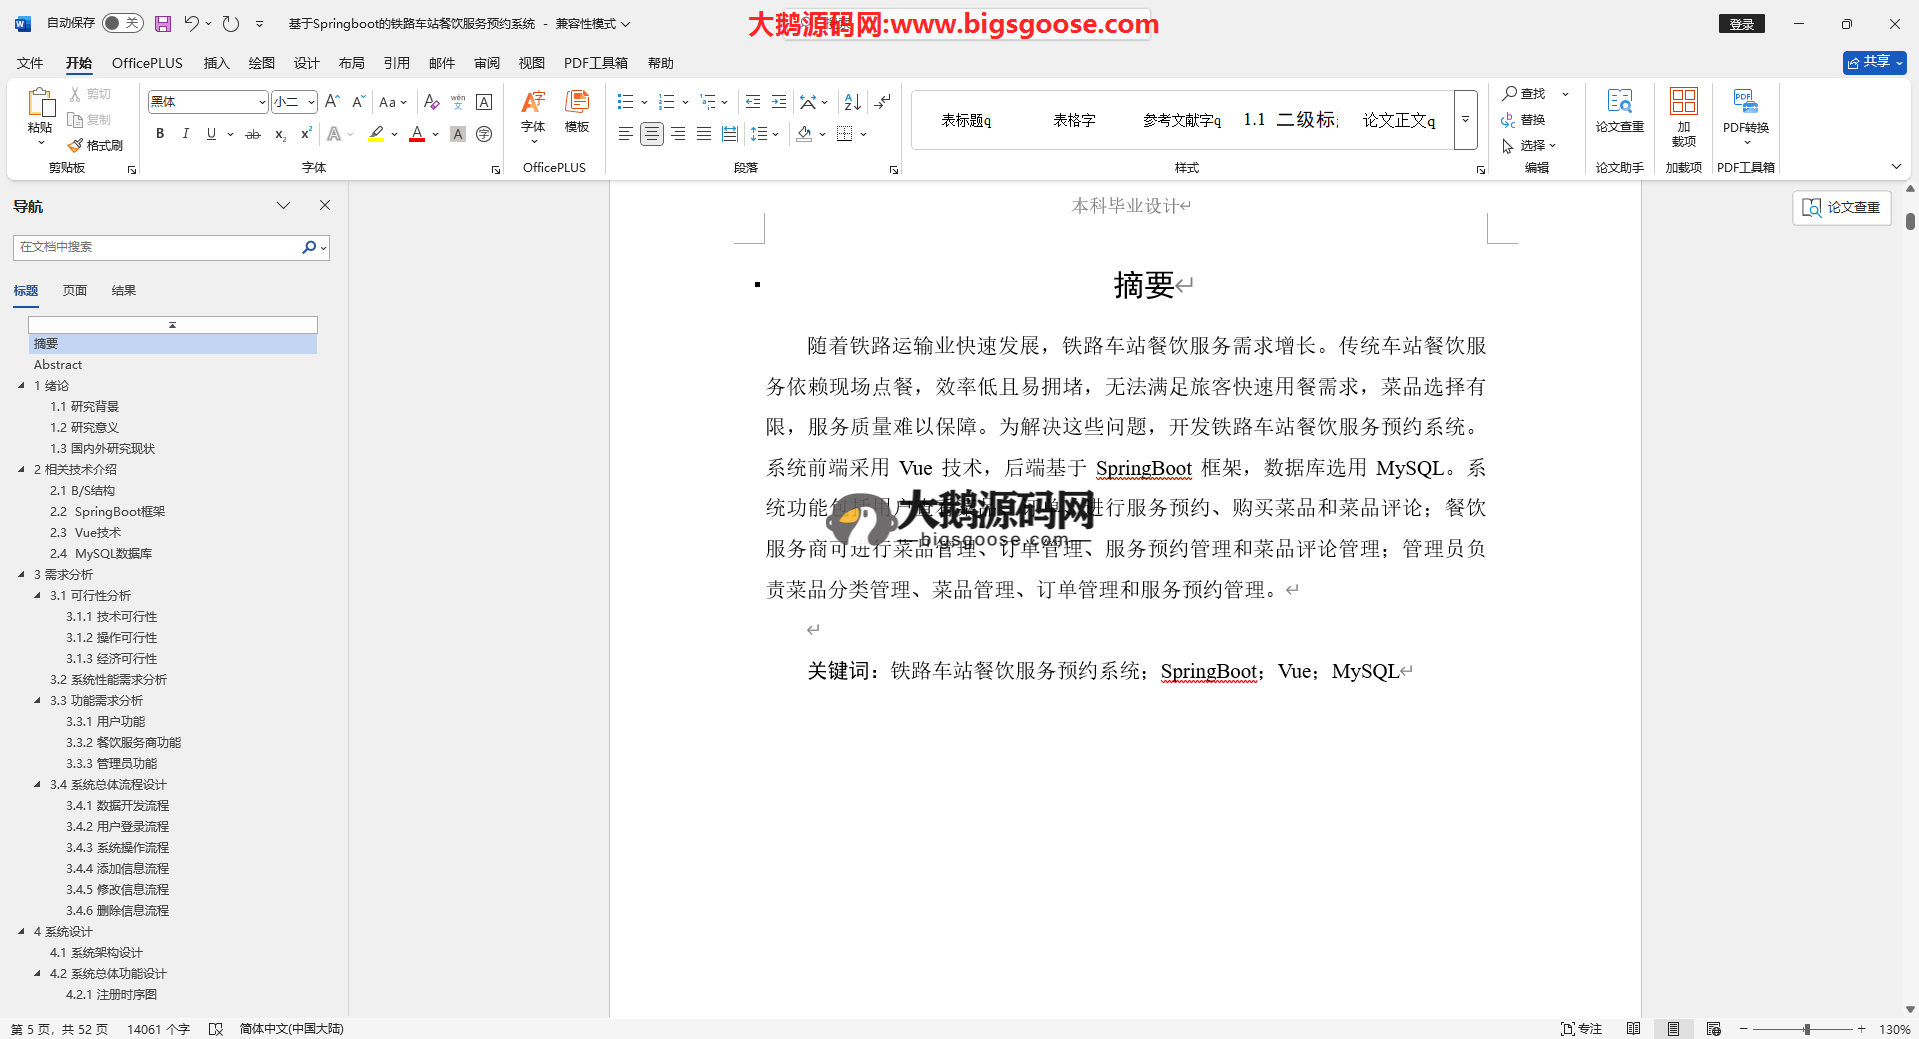1919x1039 pixels.
Task: Switch to Read Mode view icon
Action: click(x=1633, y=1029)
